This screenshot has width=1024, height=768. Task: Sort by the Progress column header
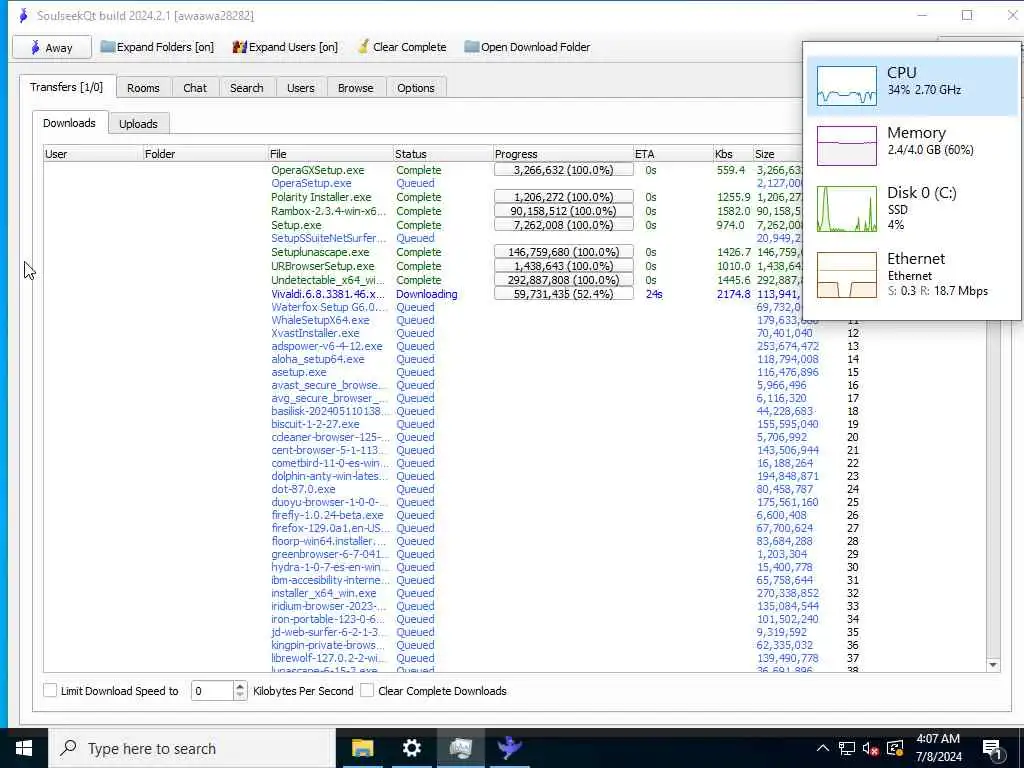(563, 154)
